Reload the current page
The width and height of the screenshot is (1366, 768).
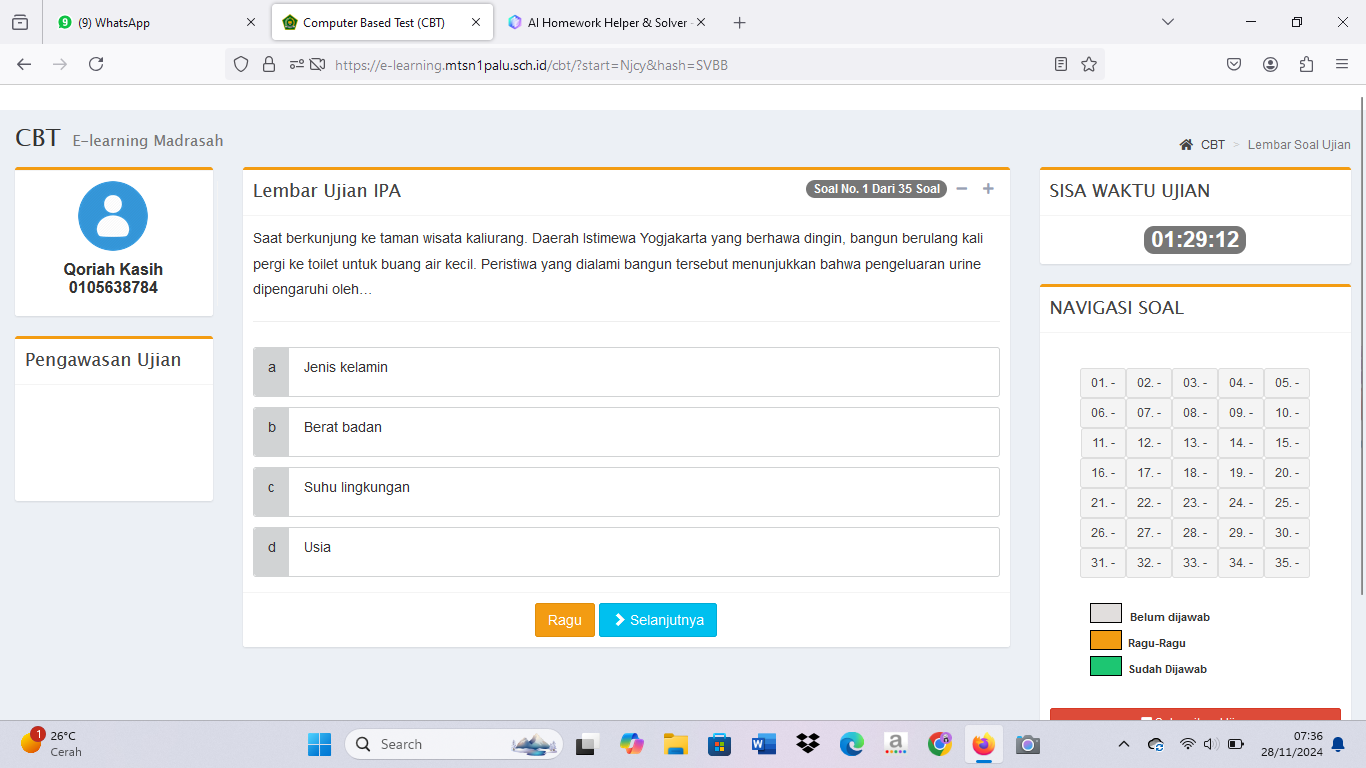pyautogui.click(x=96, y=64)
